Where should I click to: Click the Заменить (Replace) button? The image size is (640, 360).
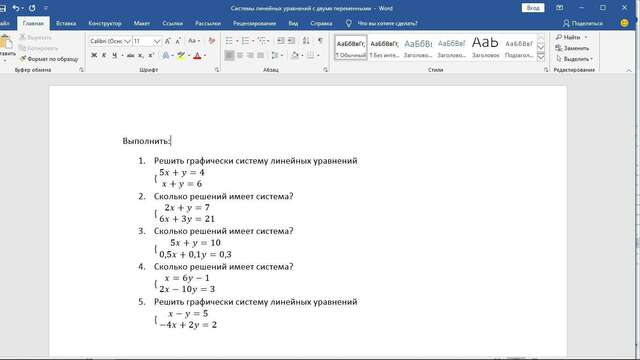(x=572, y=48)
